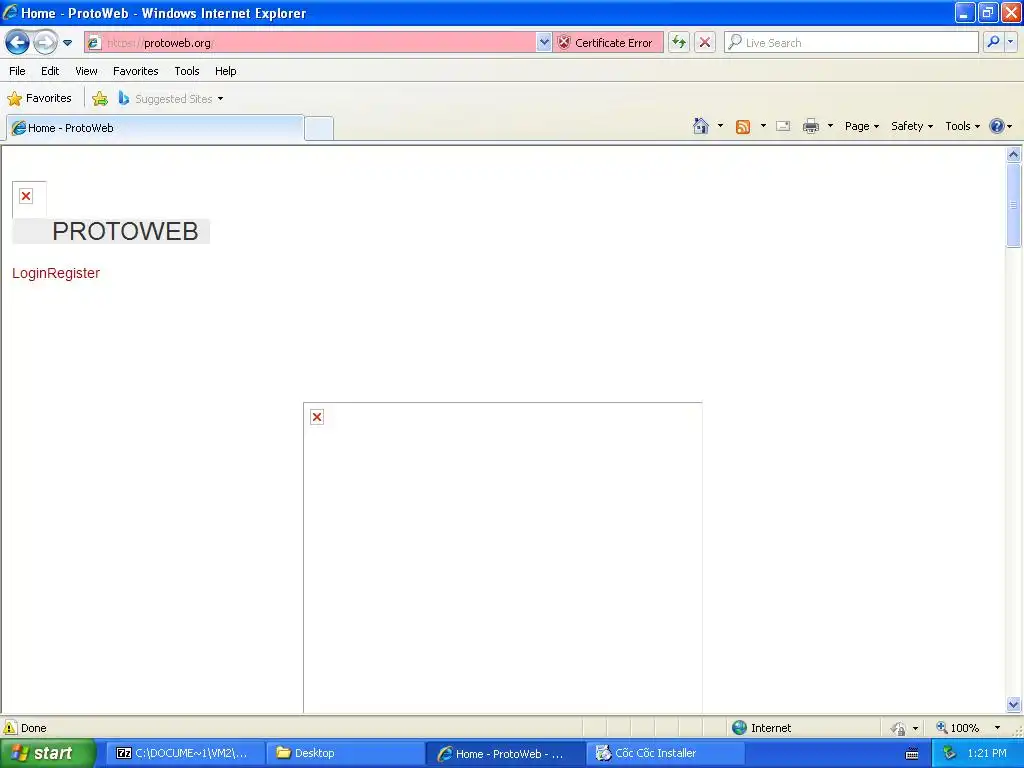Open the Favorites menu in menu bar
This screenshot has height=768, width=1024.
[x=135, y=71]
